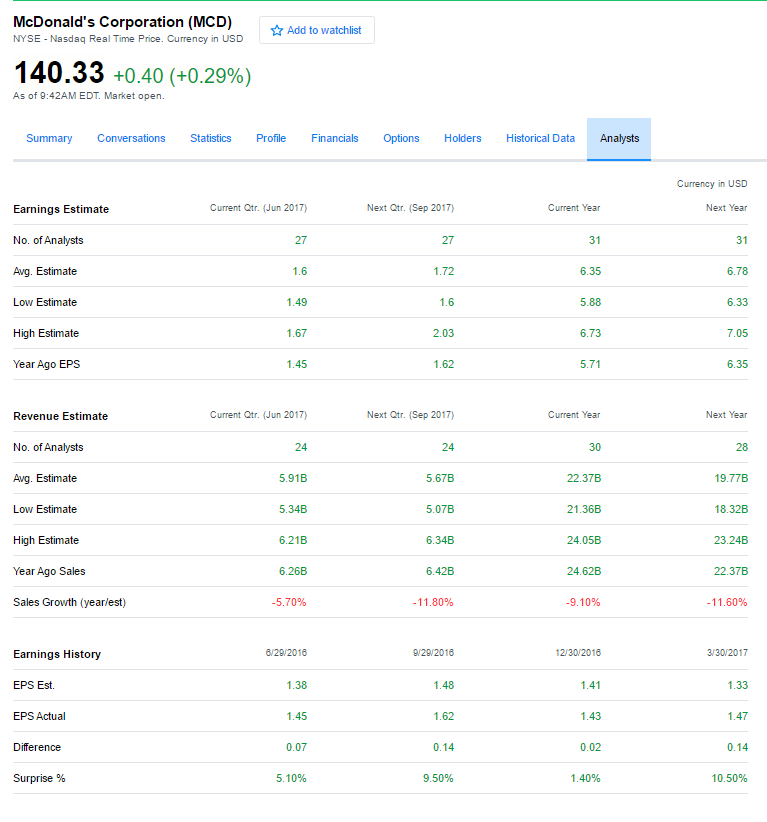Click the Surprise % value 9.50%
The width and height of the screenshot is (767, 822).
438,778
